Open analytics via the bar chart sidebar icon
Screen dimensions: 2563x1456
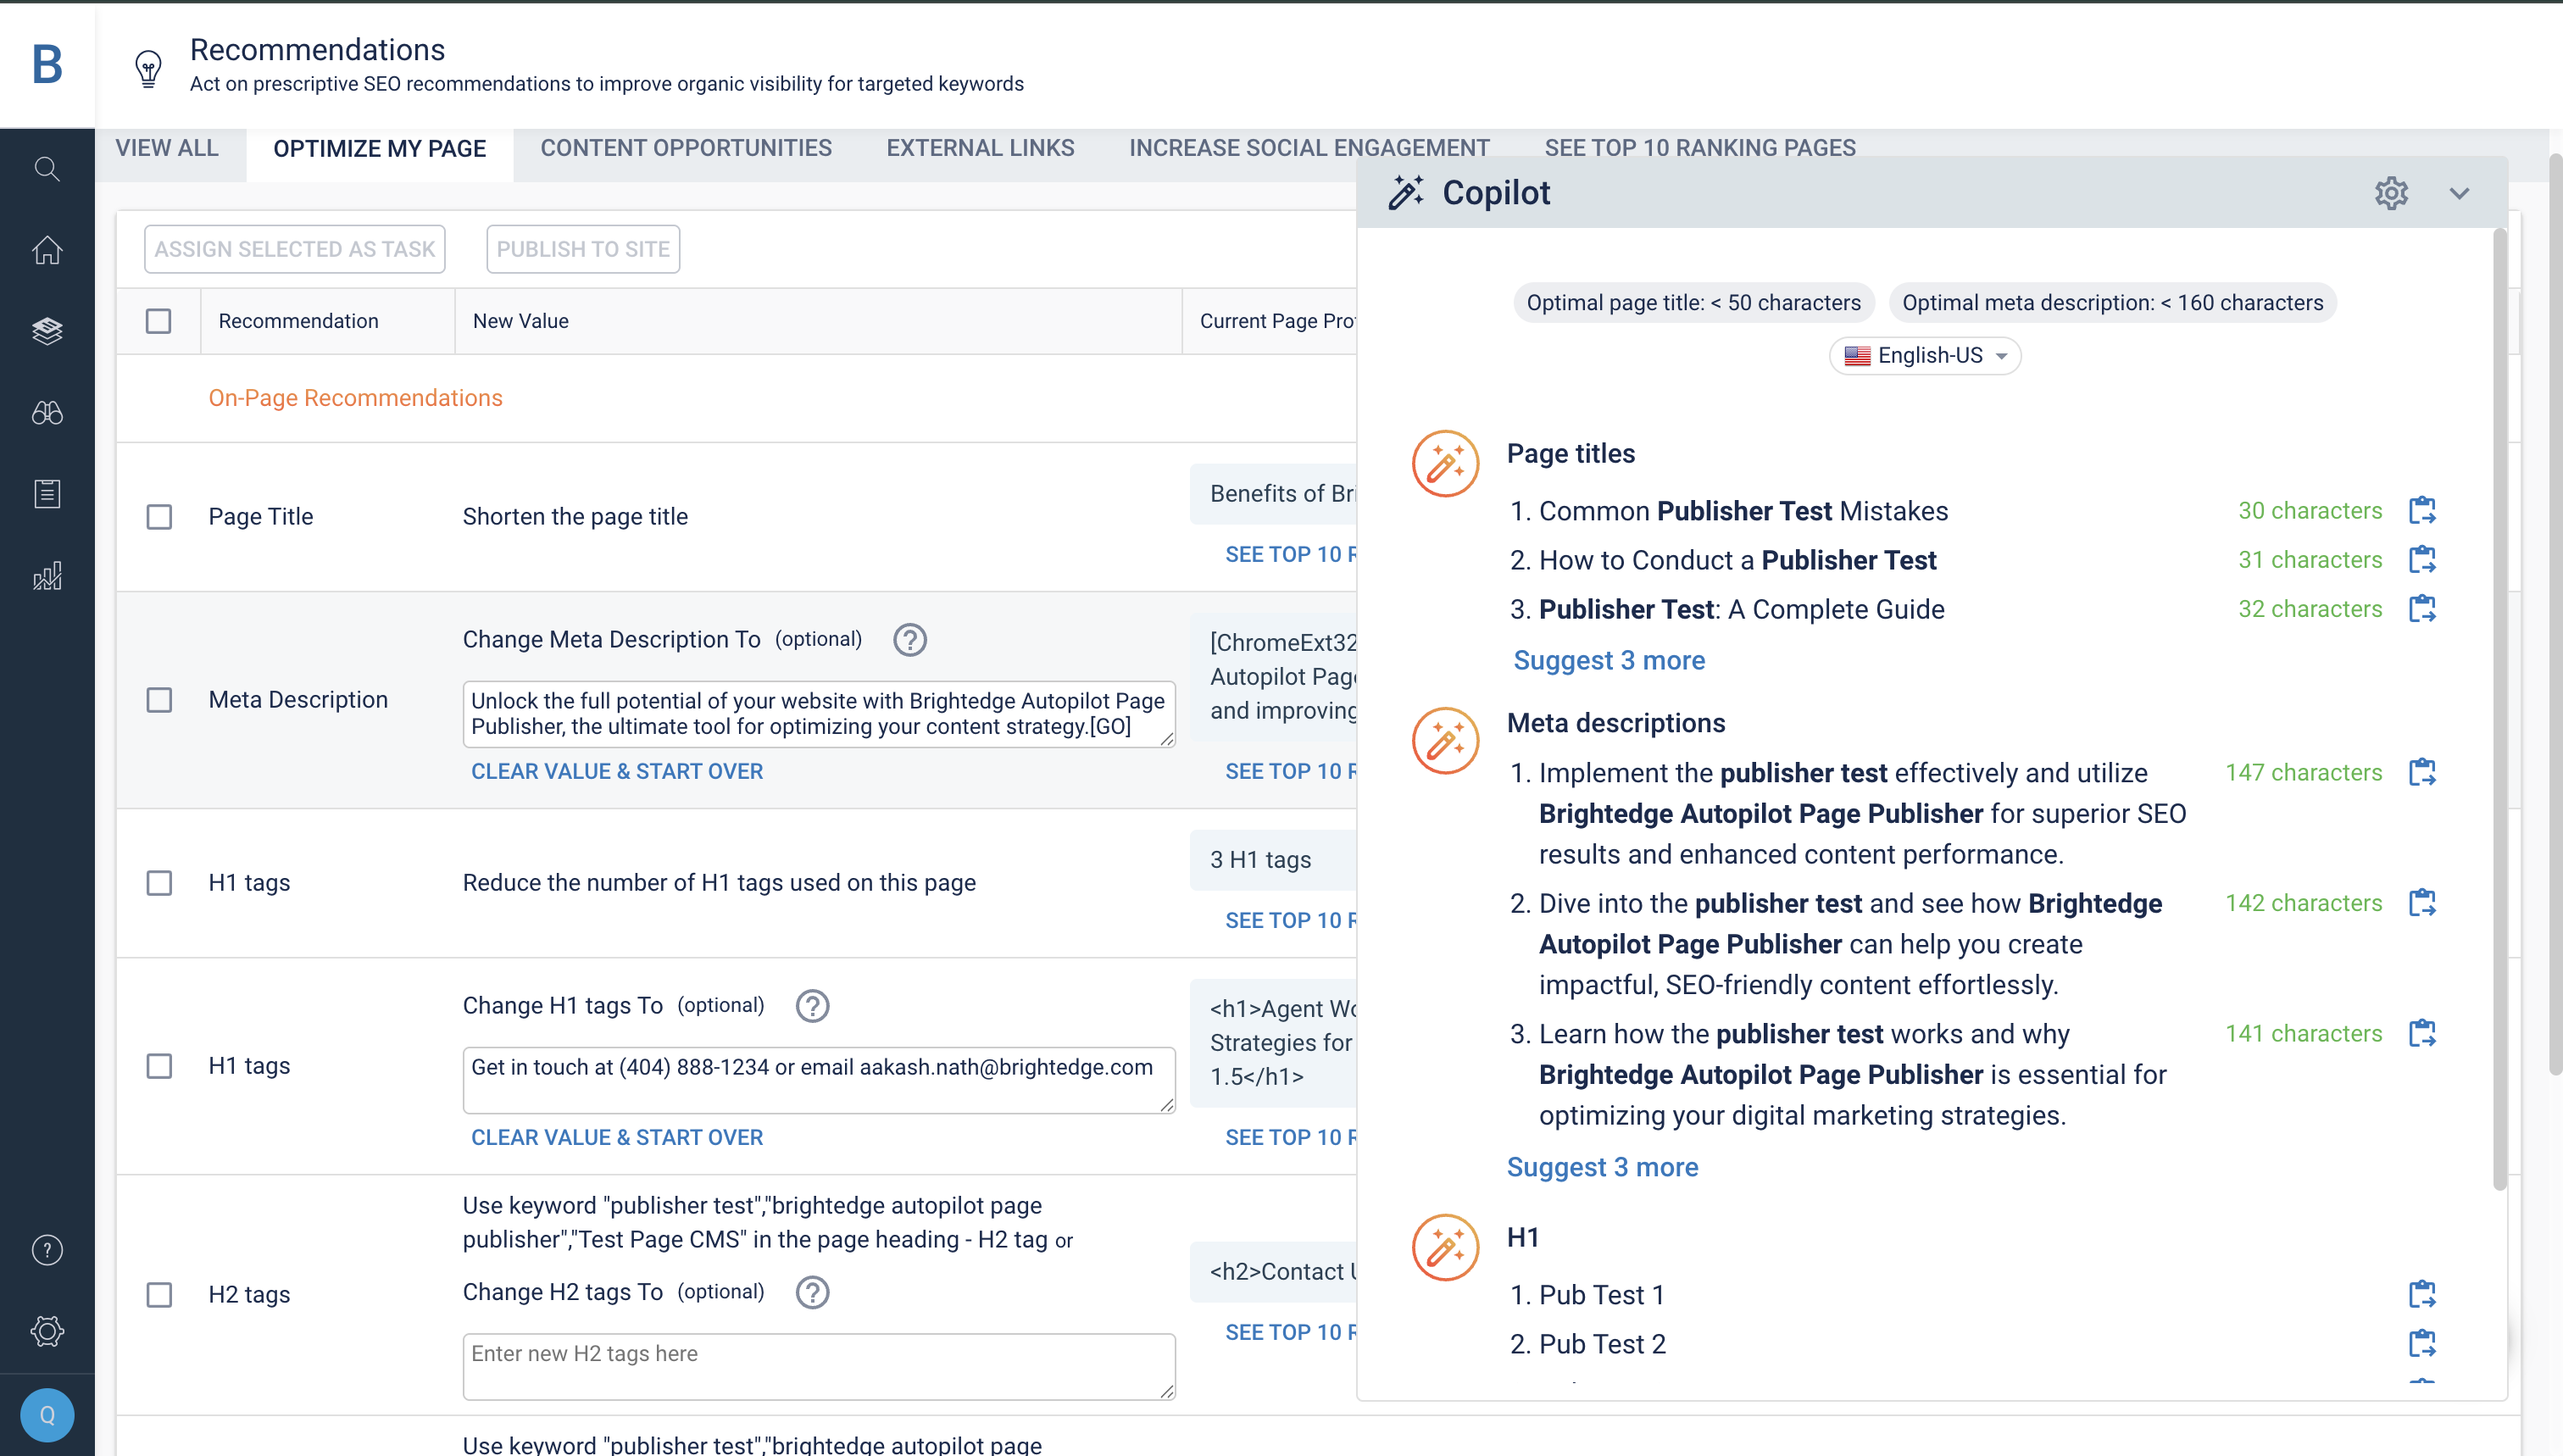pyautogui.click(x=47, y=575)
